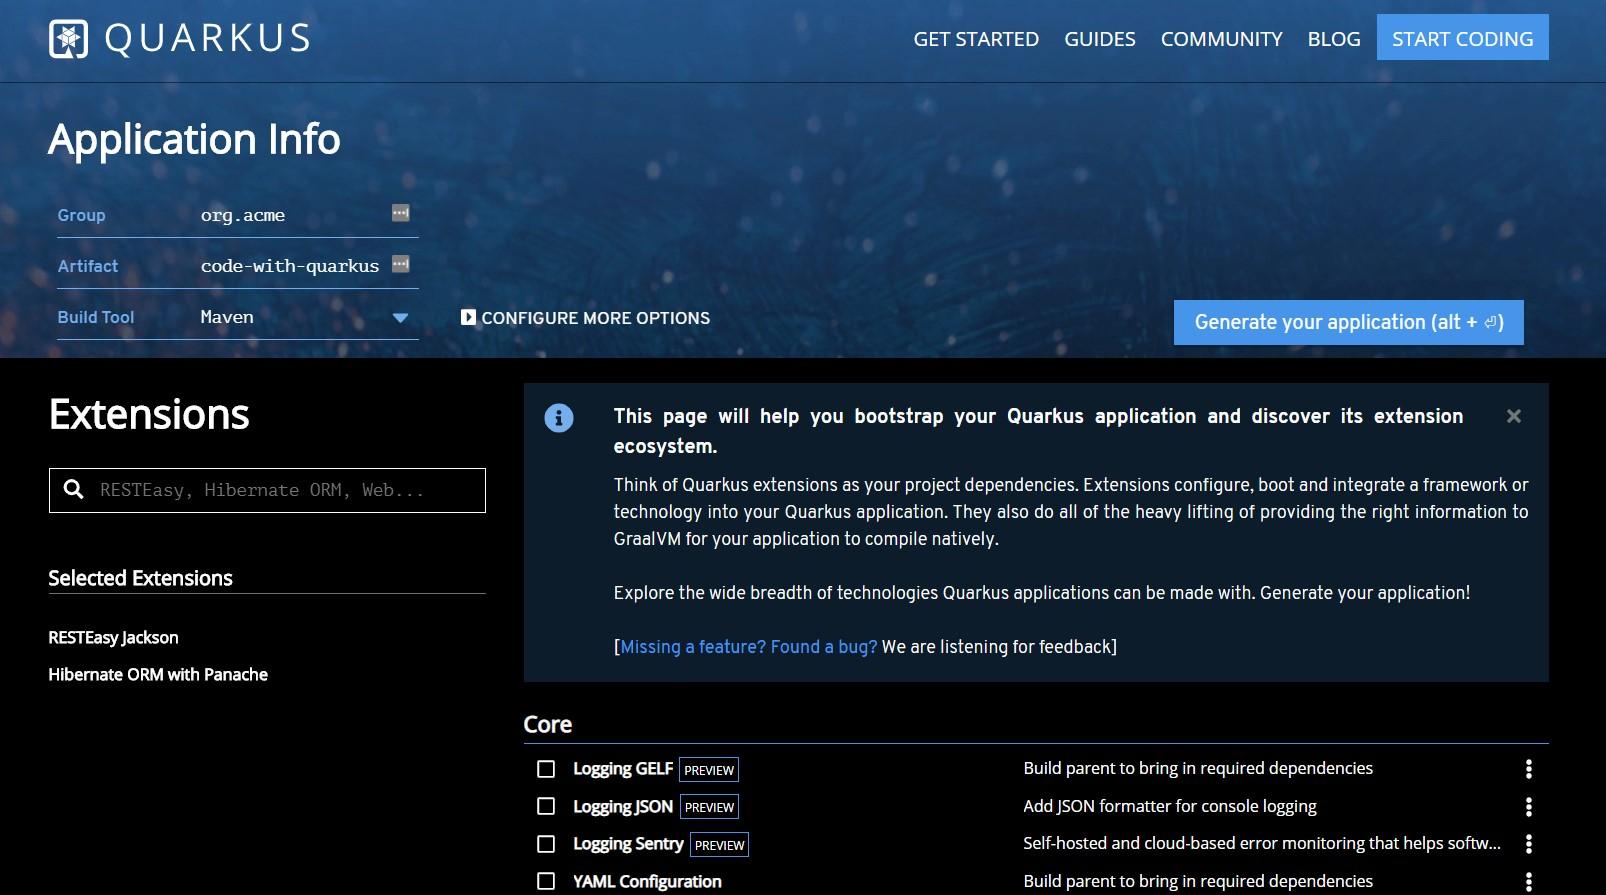Open more options for Logging GELF
Image resolution: width=1606 pixels, height=895 pixels.
1528,769
